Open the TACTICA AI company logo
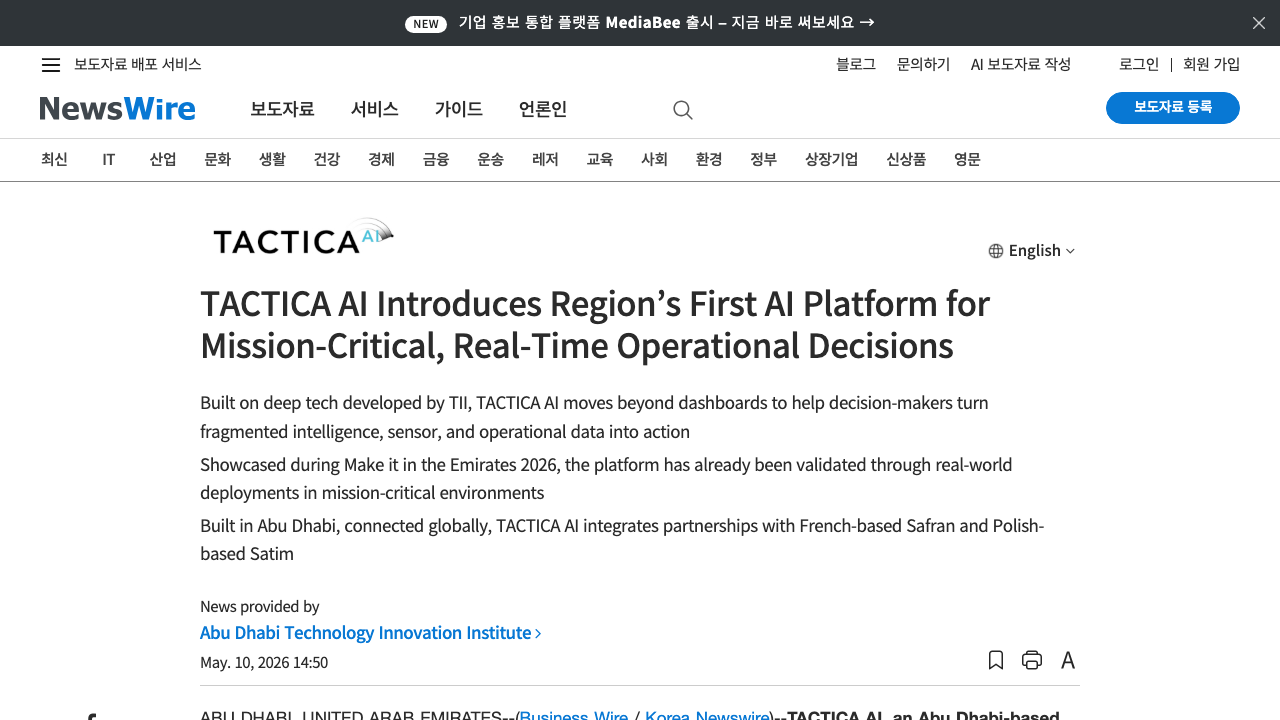The width and height of the screenshot is (1280, 720). click(x=304, y=237)
